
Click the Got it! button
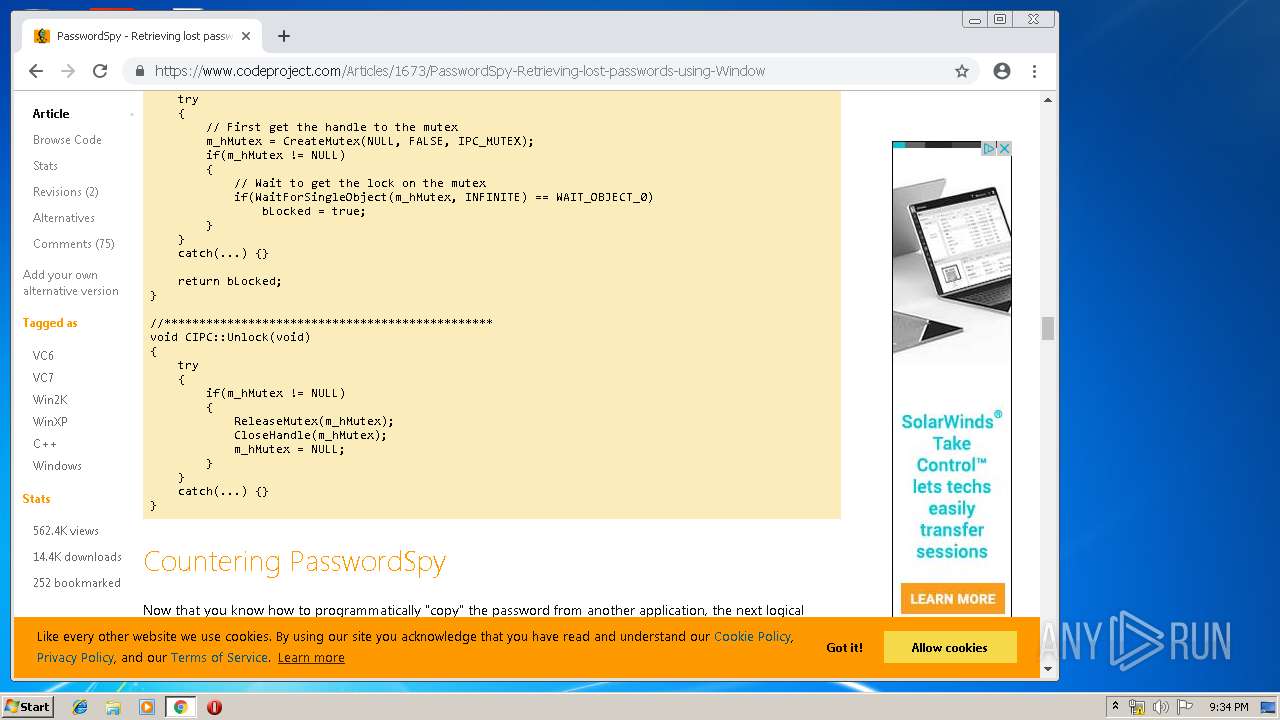(x=844, y=647)
